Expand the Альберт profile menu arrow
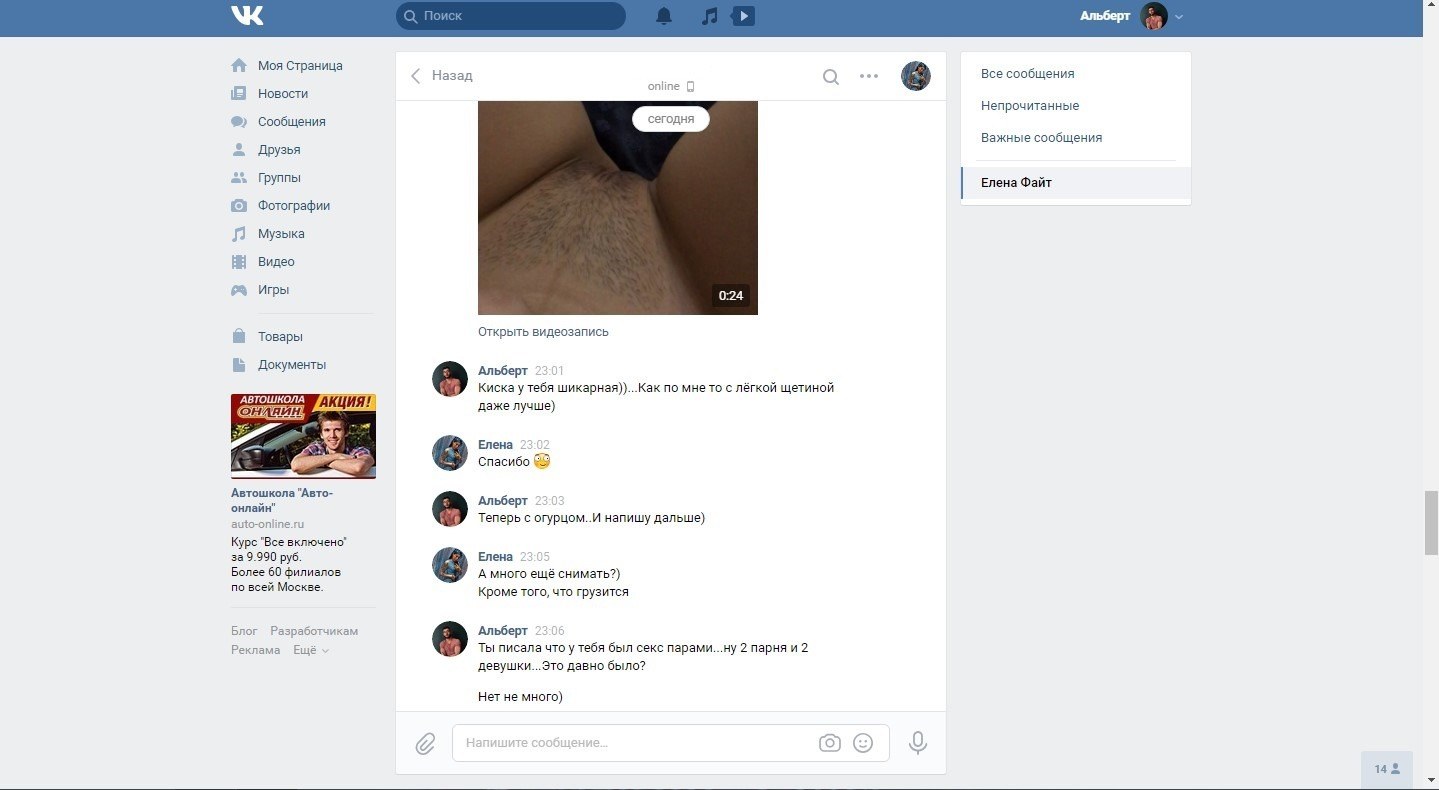Image resolution: width=1439 pixels, height=790 pixels. [x=1179, y=17]
